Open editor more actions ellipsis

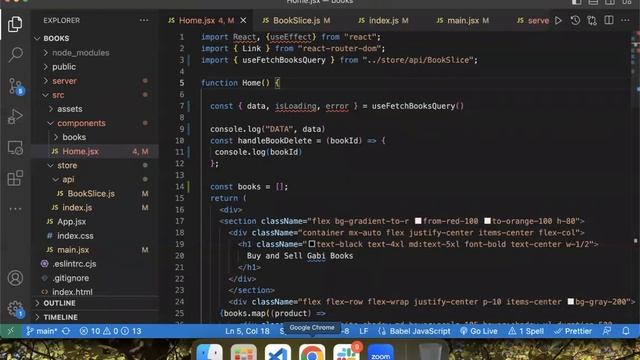(x=625, y=20)
